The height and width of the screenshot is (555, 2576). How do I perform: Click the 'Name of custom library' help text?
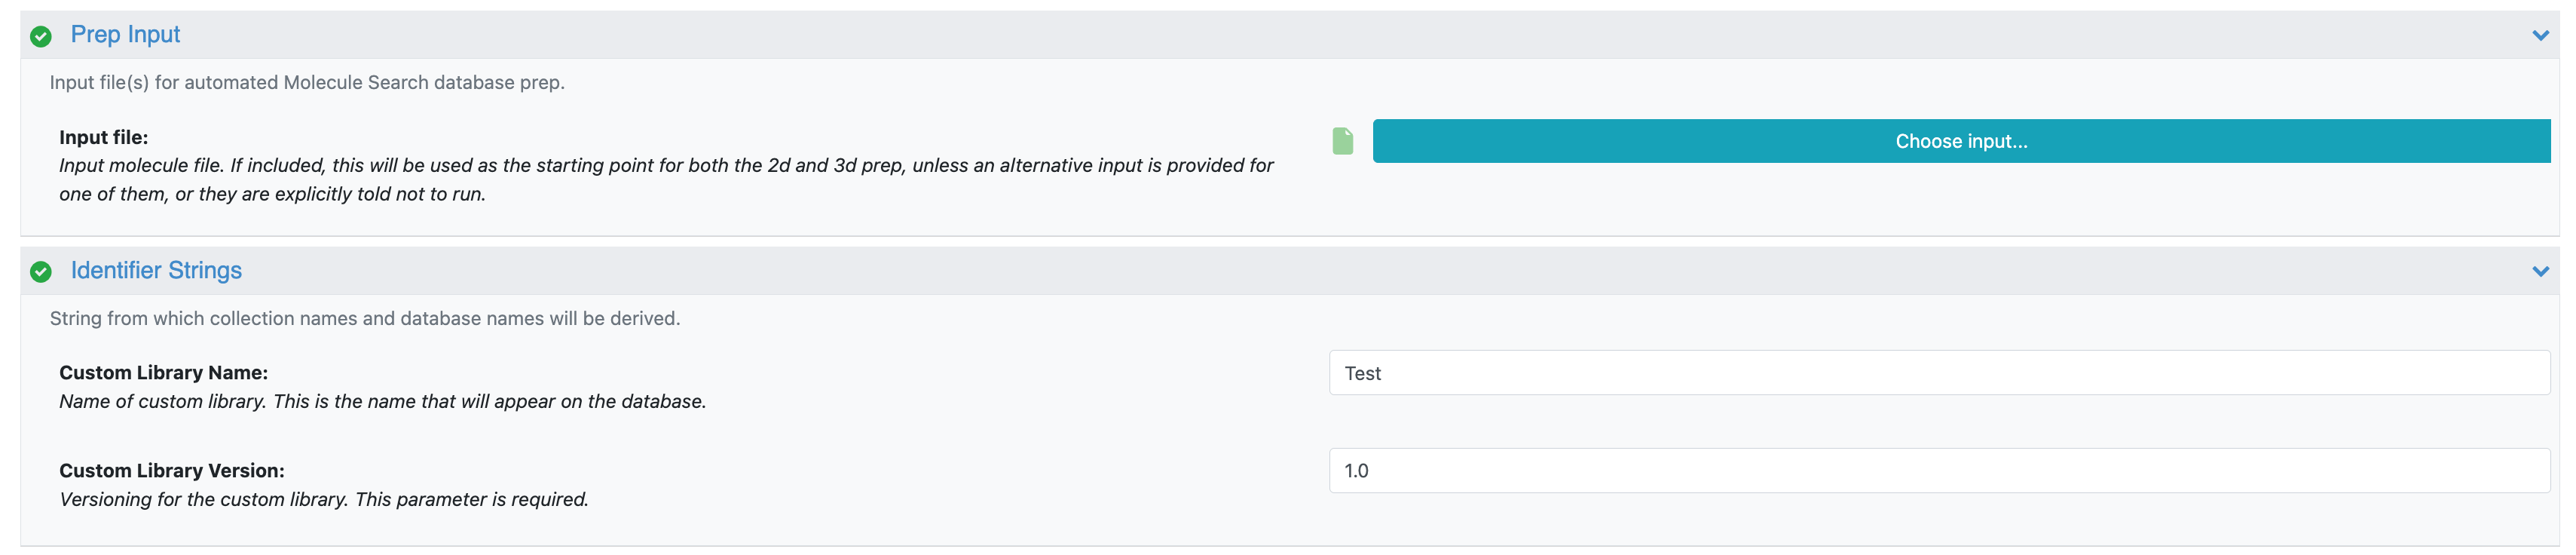coord(382,401)
